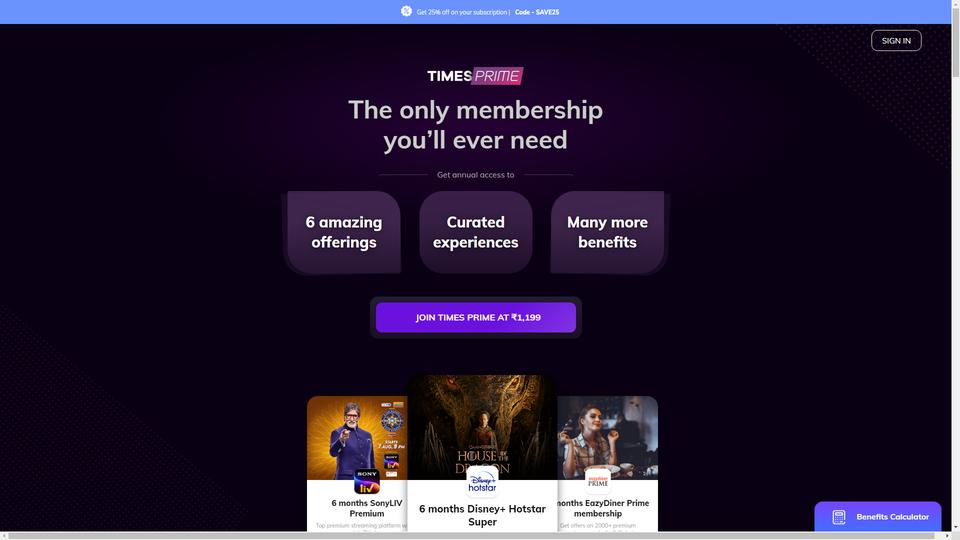Join Times Prime at ₹1,199 button

point(476,317)
